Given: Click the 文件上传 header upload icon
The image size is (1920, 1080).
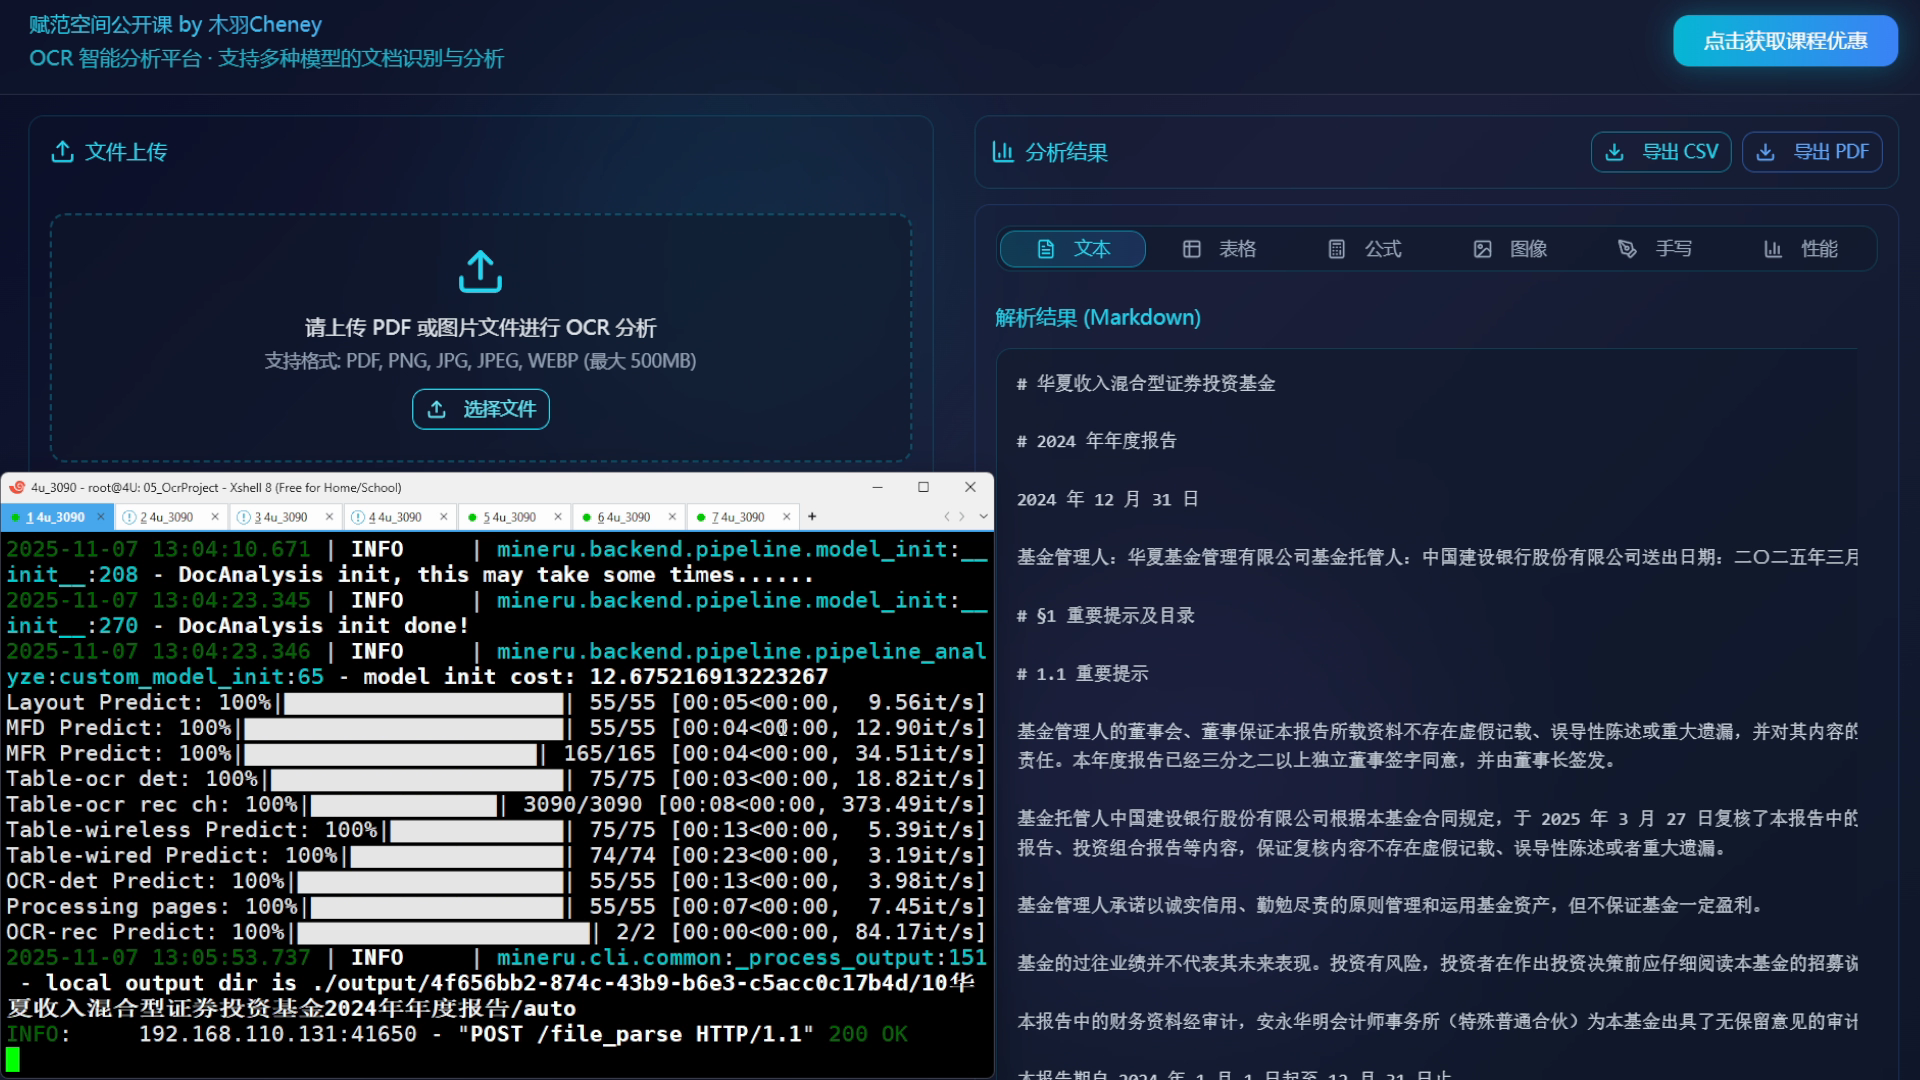Looking at the screenshot, I should pos(63,152).
